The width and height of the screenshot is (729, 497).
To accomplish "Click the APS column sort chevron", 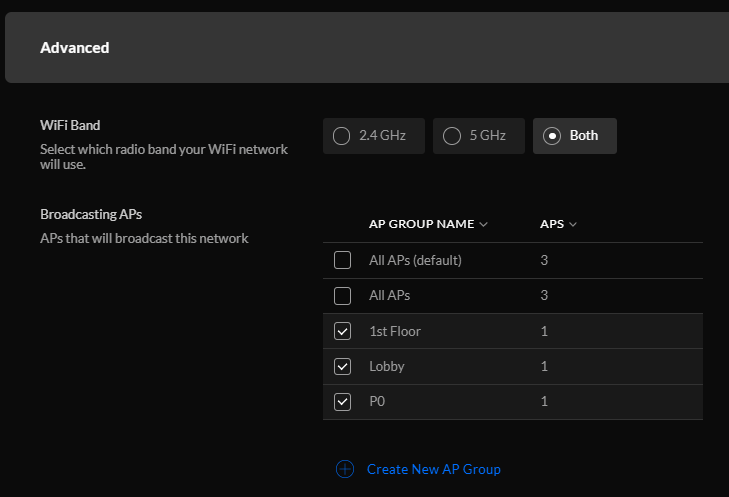I will tap(573, 225).
